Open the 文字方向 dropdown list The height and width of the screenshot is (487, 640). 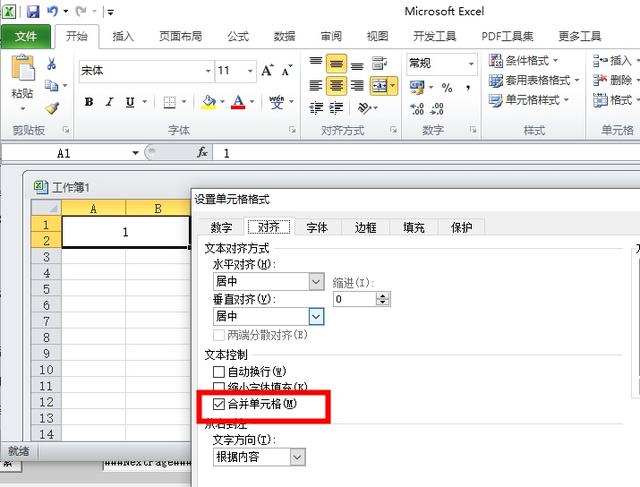pos(296,457)
